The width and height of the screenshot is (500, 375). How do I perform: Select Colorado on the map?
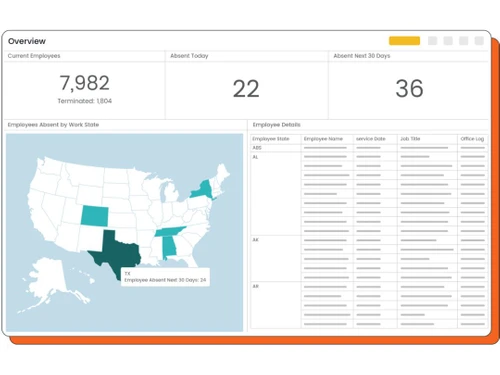tap(95, 215)
